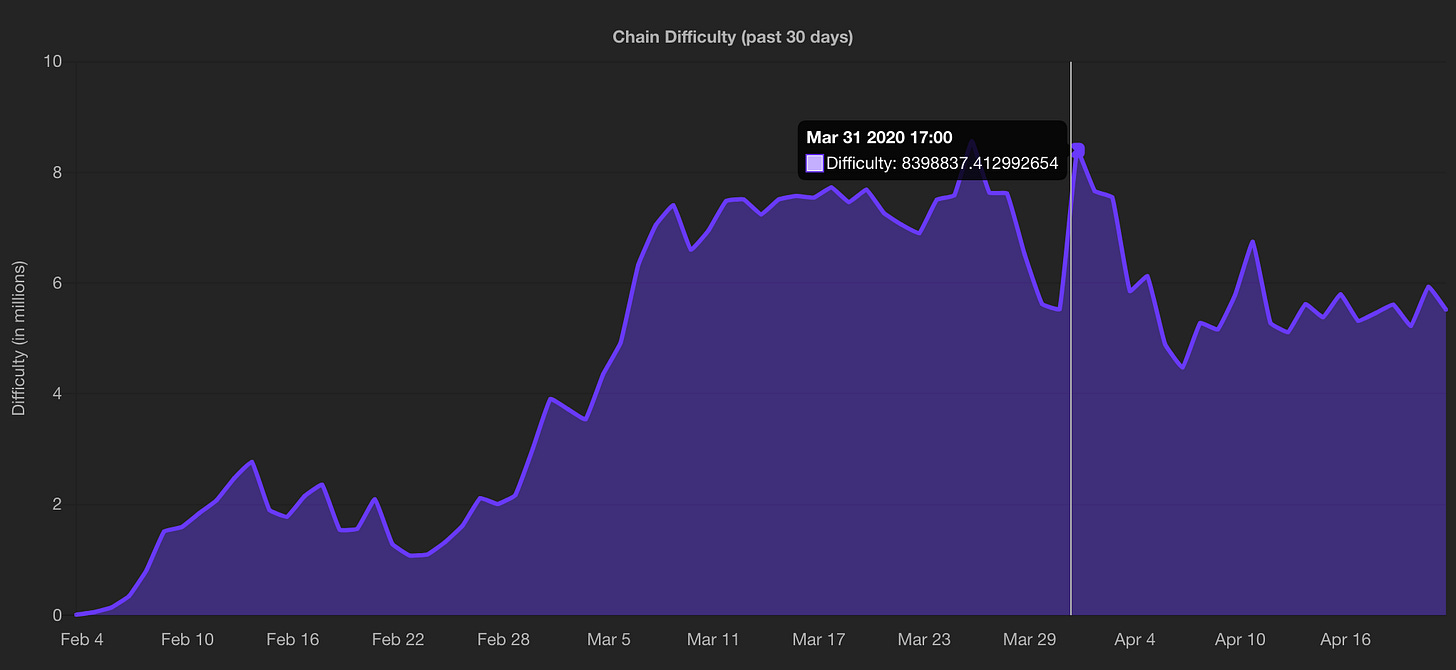Viewport: 1456px width, 670px height.
Task: Select the Feb 4 x-axis label
Action: click(81, 639)
